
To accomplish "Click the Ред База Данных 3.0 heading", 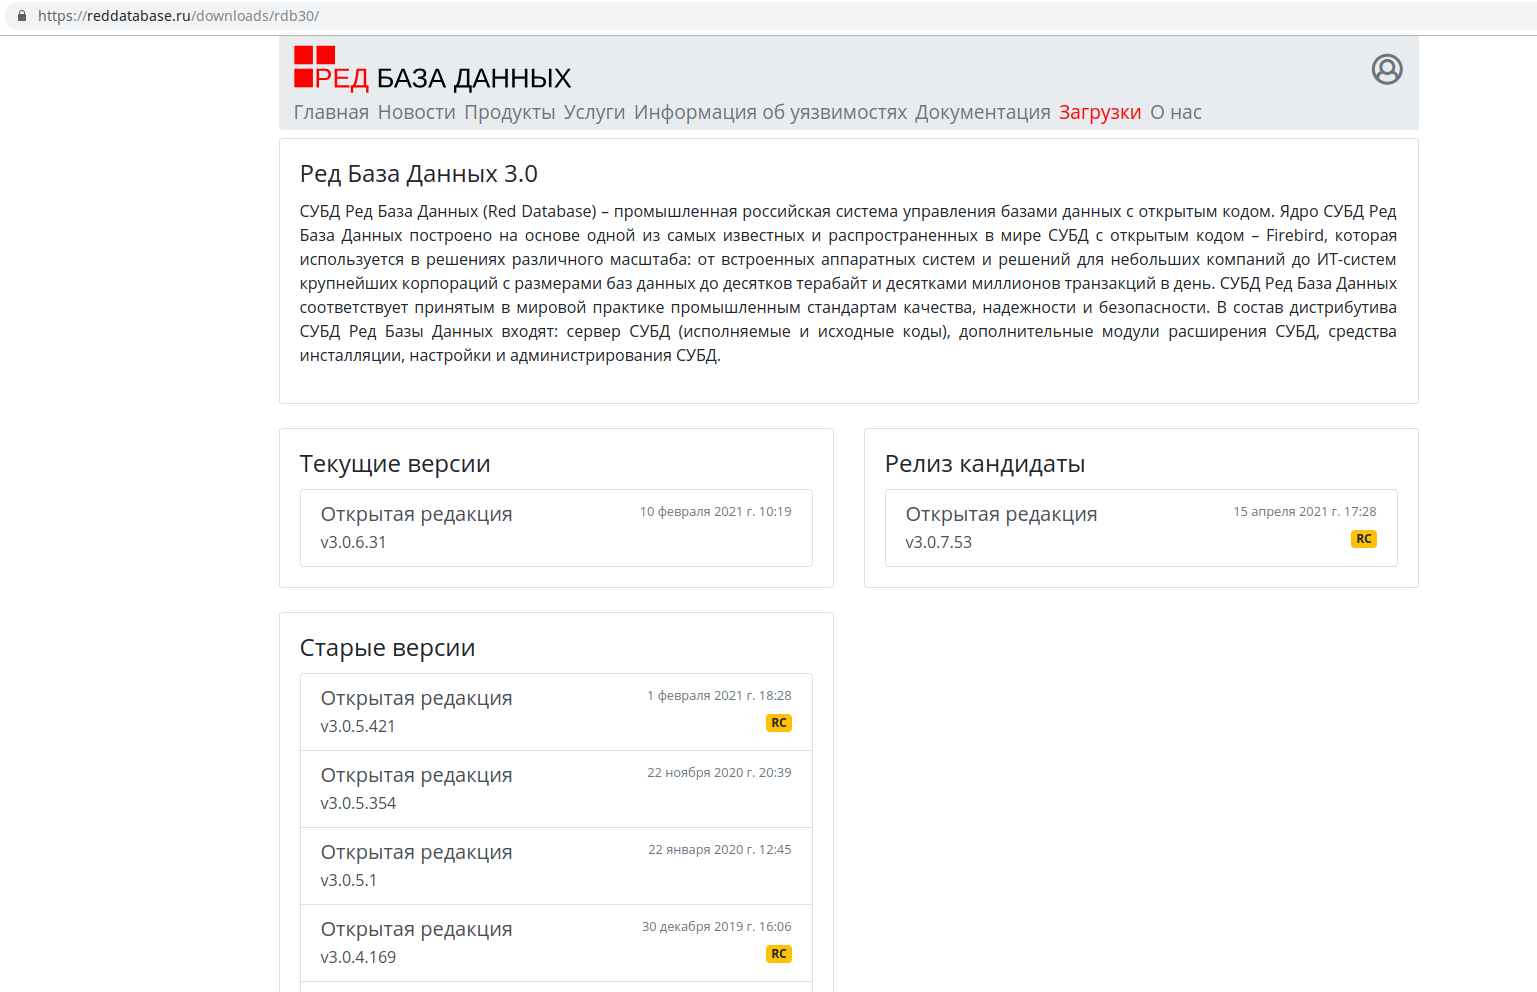I will click(418, 174).
